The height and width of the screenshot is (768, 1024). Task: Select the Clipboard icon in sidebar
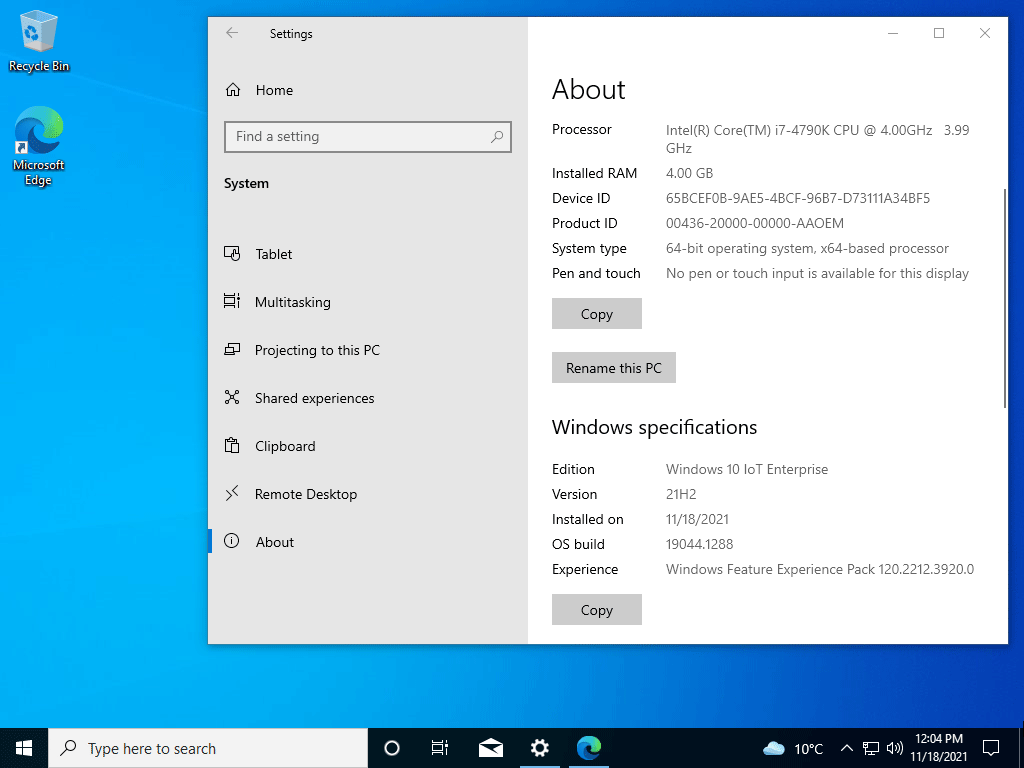232,446
